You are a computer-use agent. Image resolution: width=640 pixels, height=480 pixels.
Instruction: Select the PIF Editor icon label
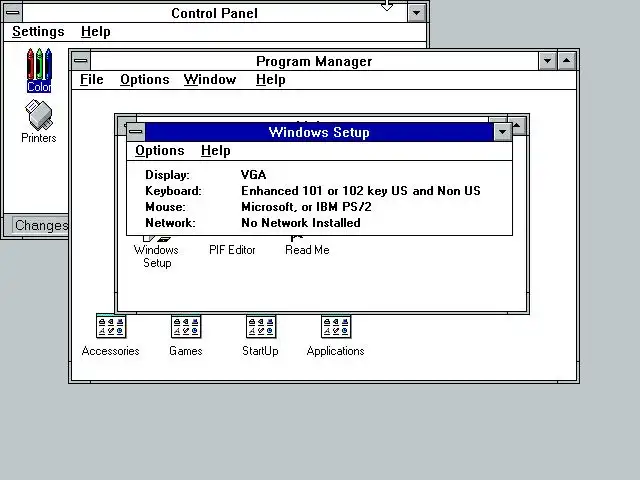tap(232, 250)
